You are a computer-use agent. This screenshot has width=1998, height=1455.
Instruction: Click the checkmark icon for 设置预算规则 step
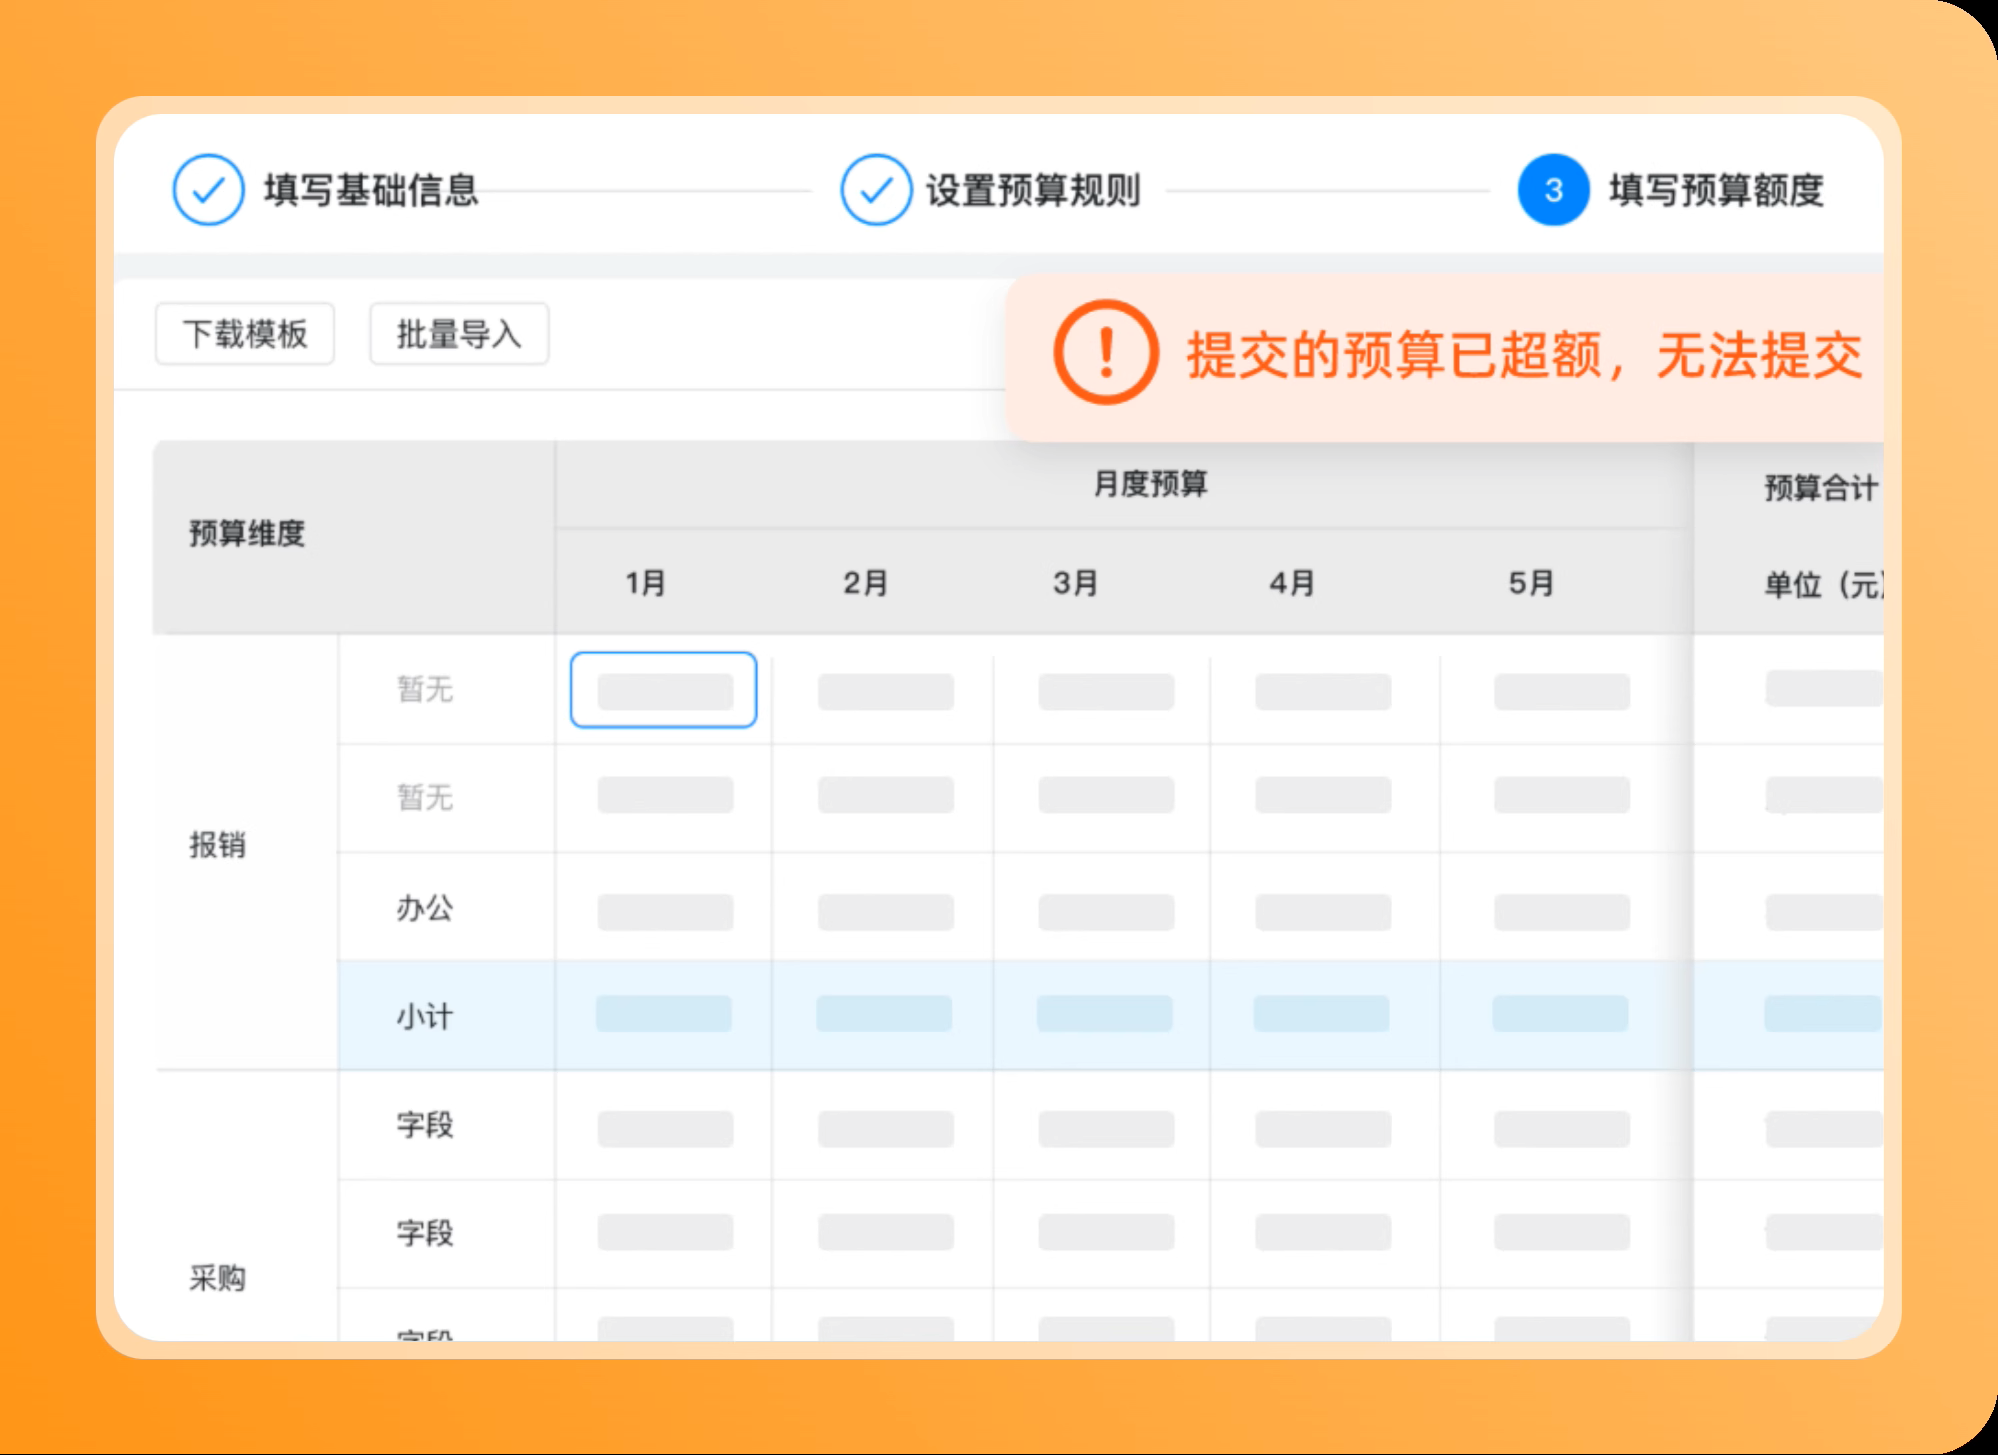(x=876, y=190)
